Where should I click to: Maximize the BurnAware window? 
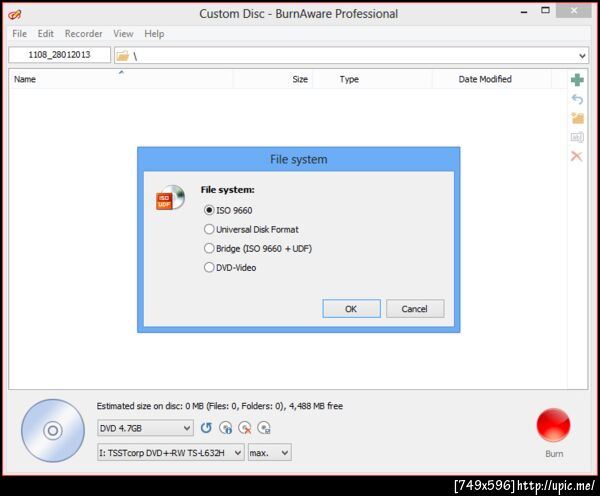coord(545,11)
